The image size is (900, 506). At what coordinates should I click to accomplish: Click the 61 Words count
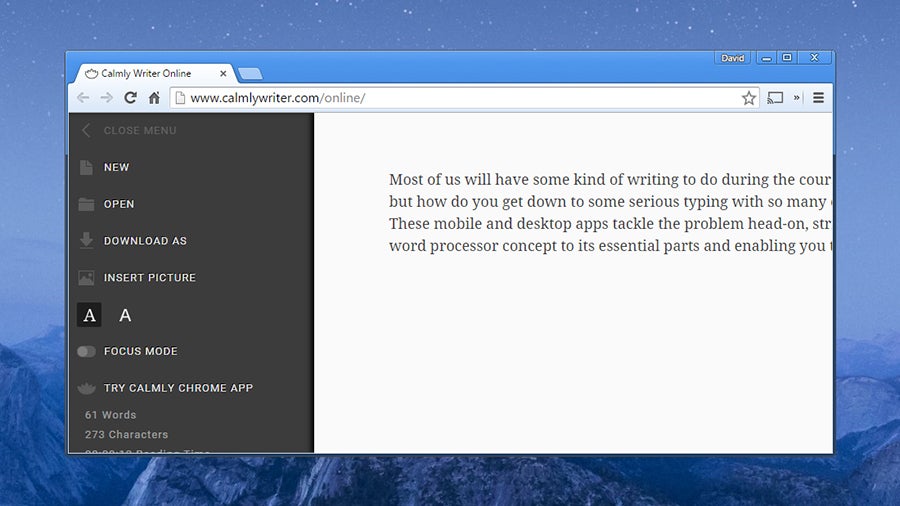(x=111, y=415)
